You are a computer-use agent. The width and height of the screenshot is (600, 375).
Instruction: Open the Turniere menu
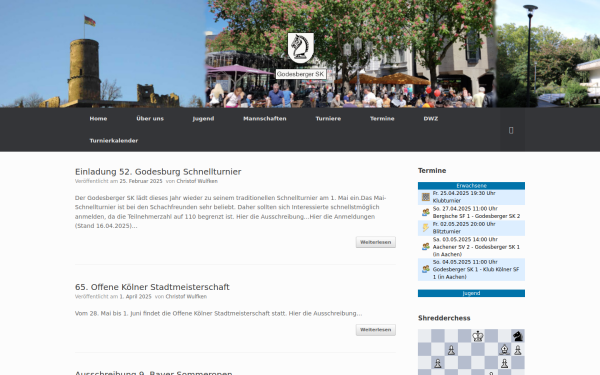click(328, 119)
